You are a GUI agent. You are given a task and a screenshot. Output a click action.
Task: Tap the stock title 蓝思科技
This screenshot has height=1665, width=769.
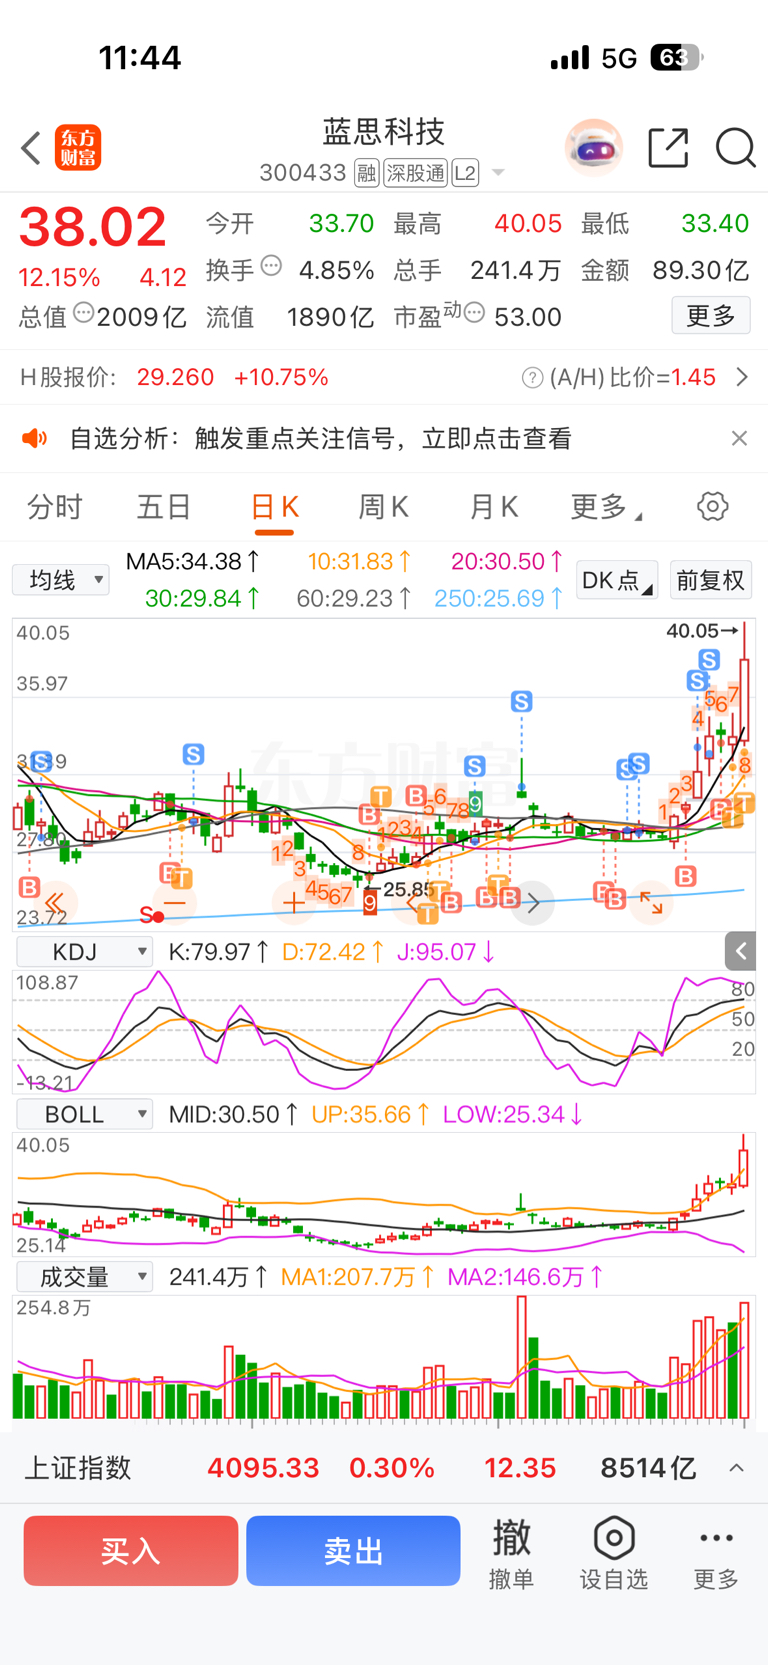[383, 132]
